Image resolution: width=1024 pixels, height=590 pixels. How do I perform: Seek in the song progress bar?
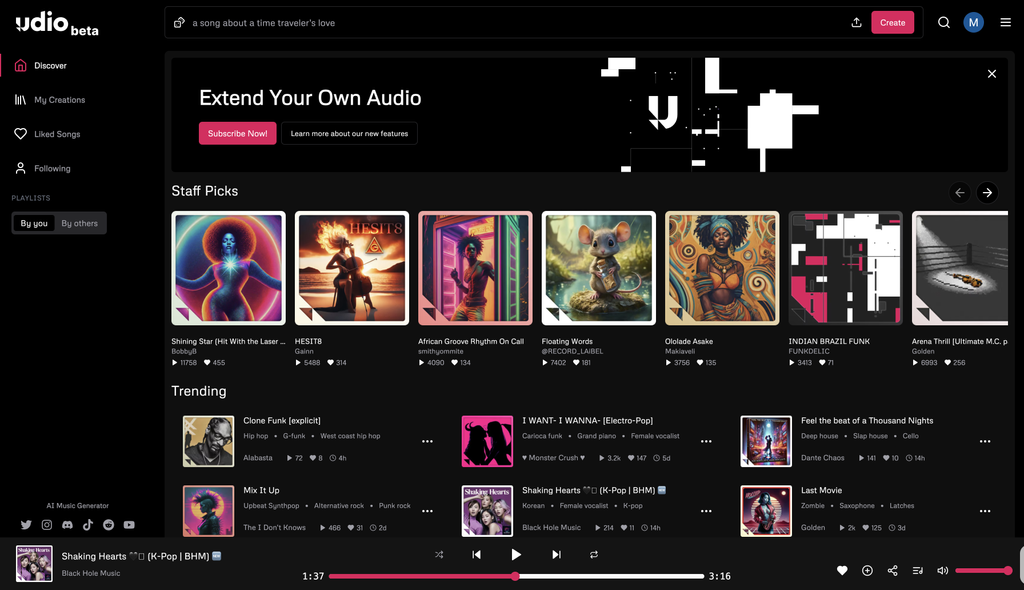517,576
